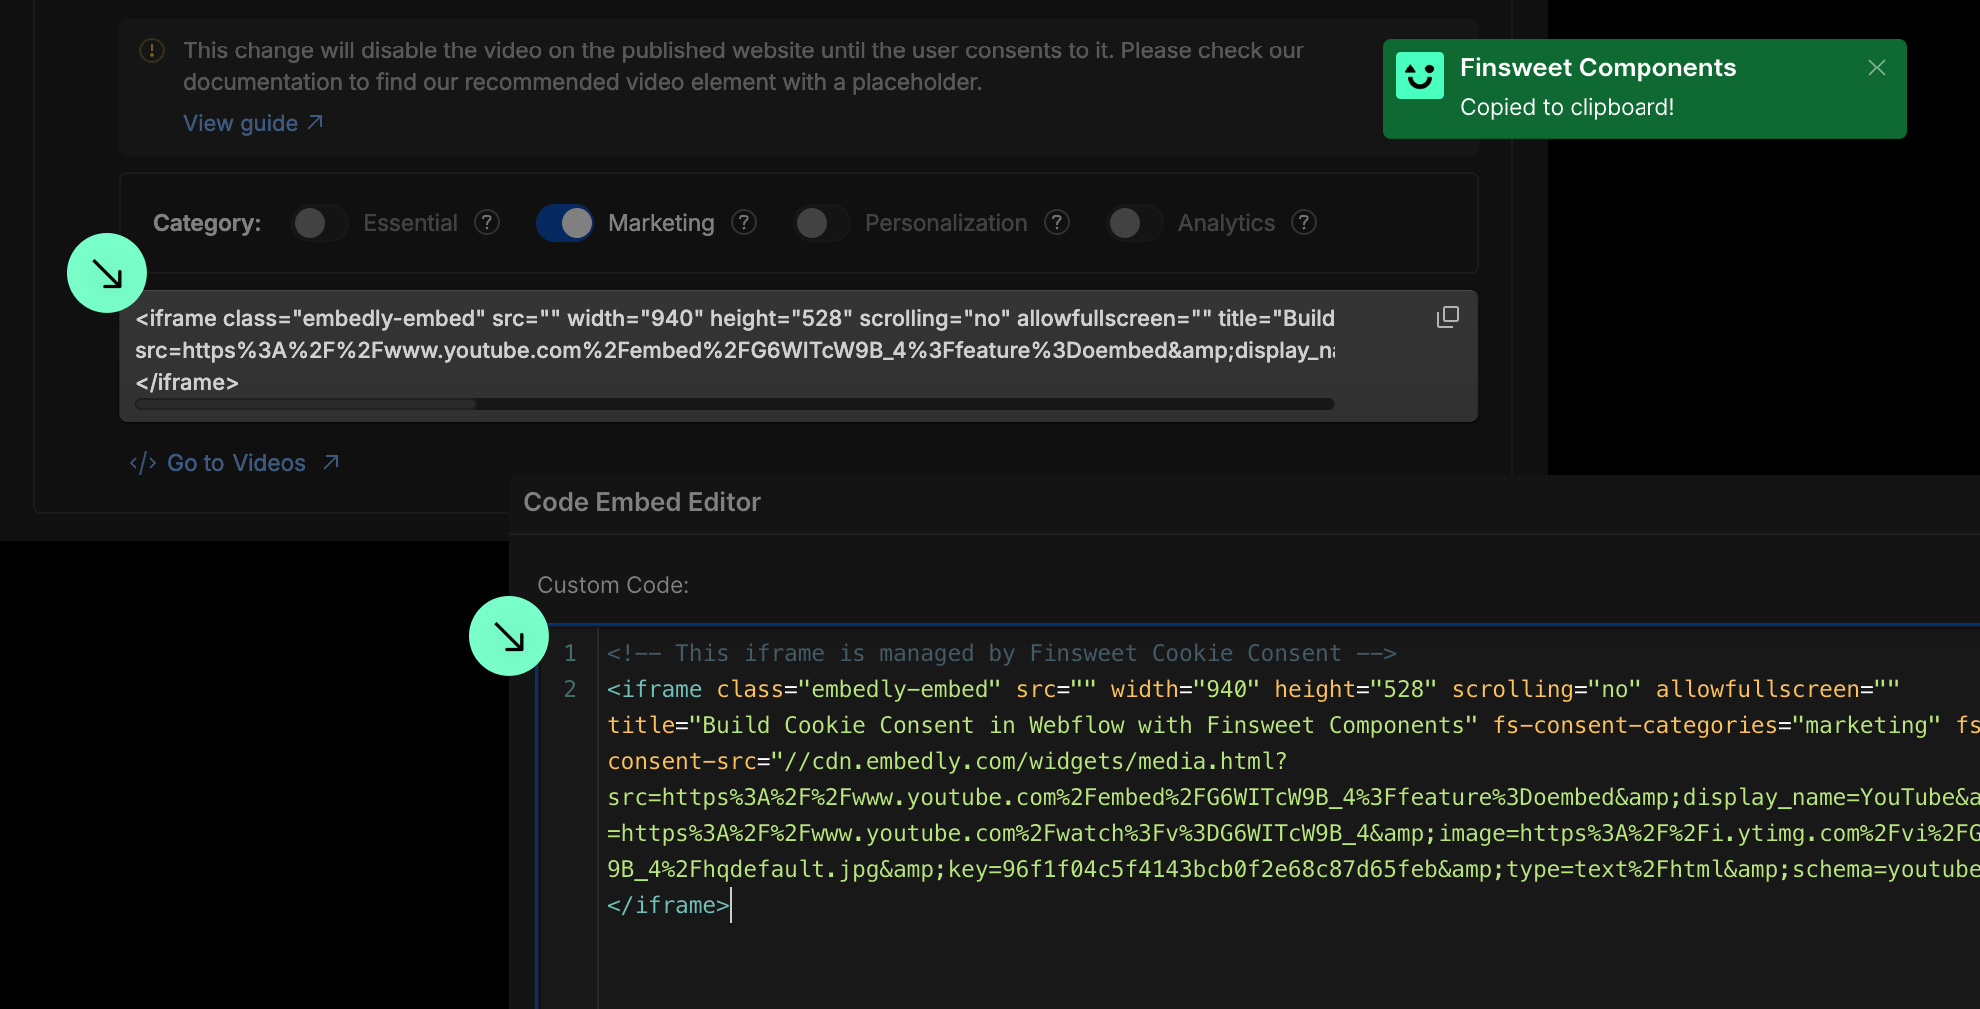Screen dimensions: 1980x1009
Task: Open the Go to Videos link
Action: click(235, 463)
